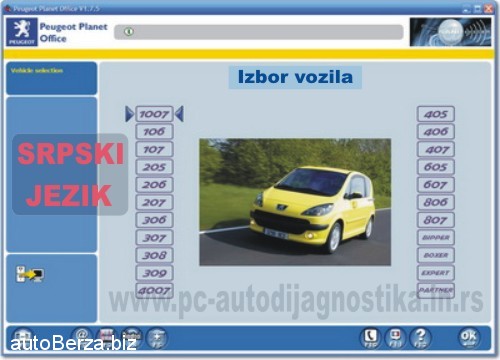This screenshot has height=360, width=500.
Task: Open help with the question mark icon
Action: tap(420, 338)
